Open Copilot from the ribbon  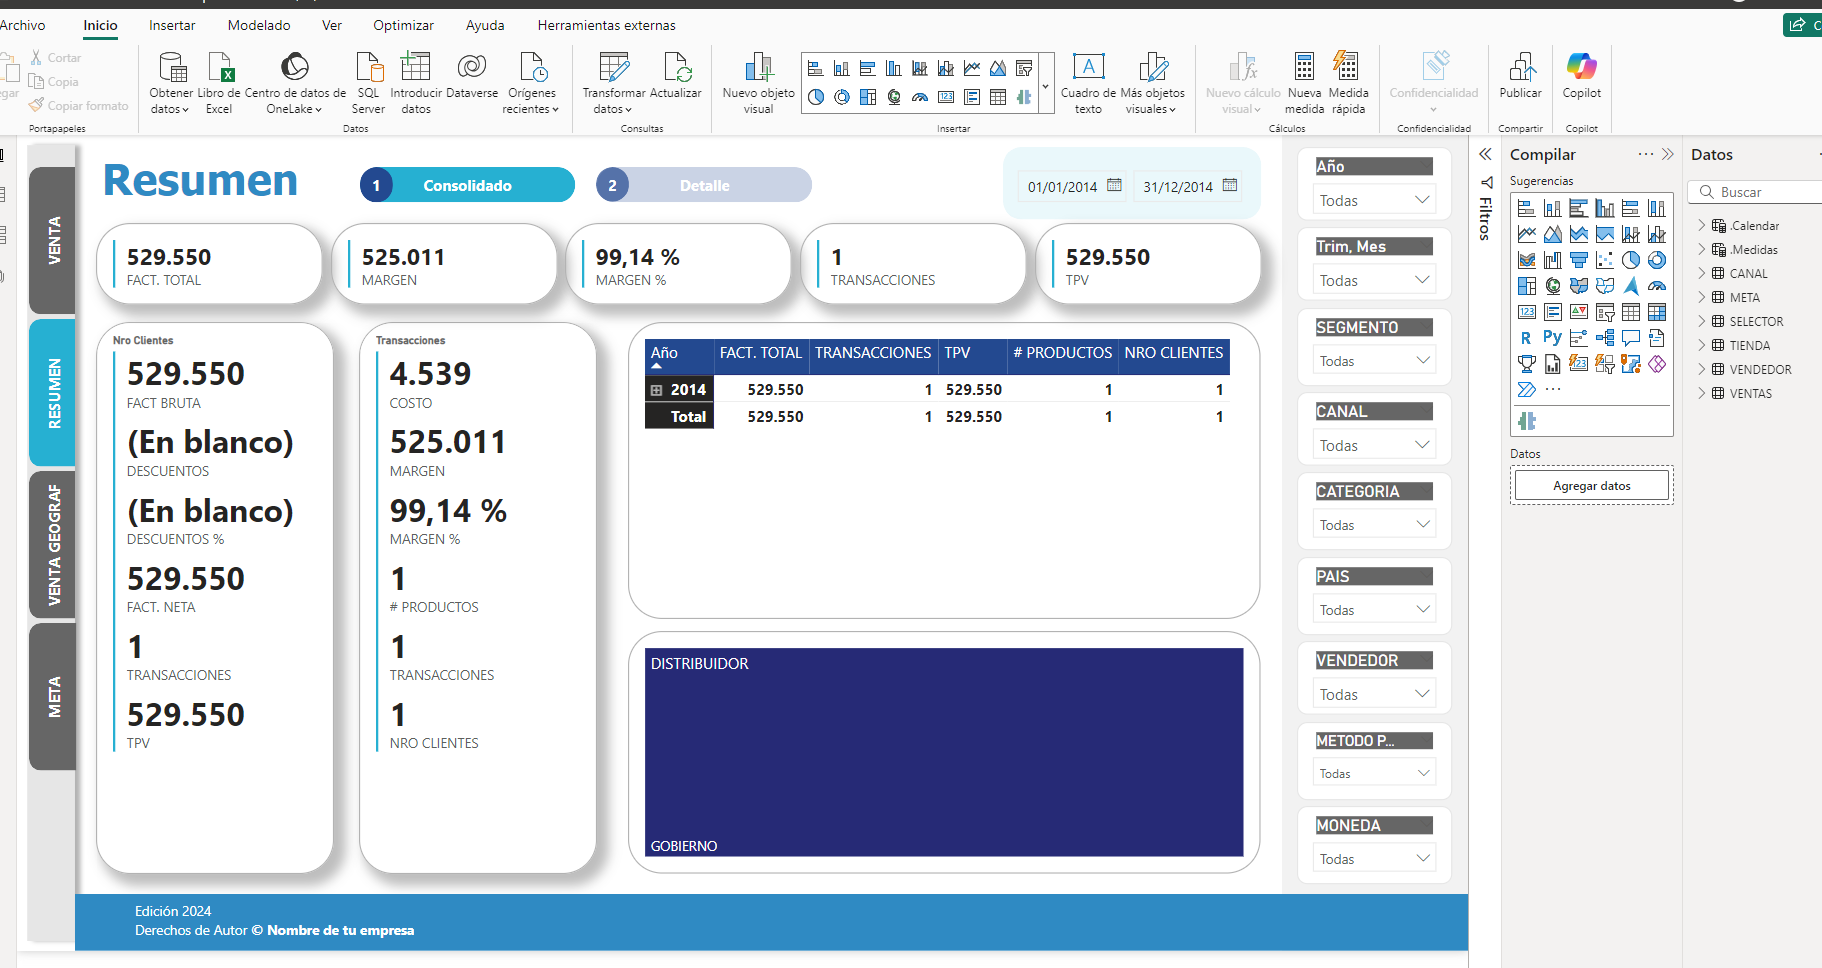tap(1581, 77)
